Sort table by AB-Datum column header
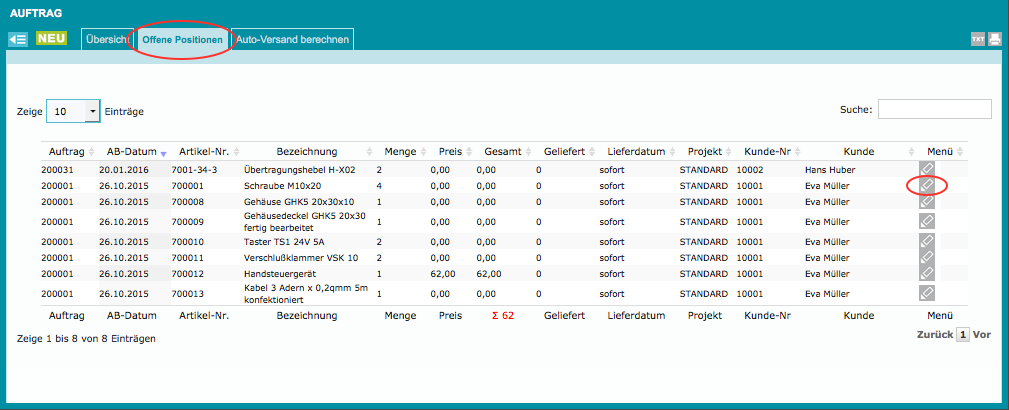The image size is (1009, 410). [x=131, y=151]
